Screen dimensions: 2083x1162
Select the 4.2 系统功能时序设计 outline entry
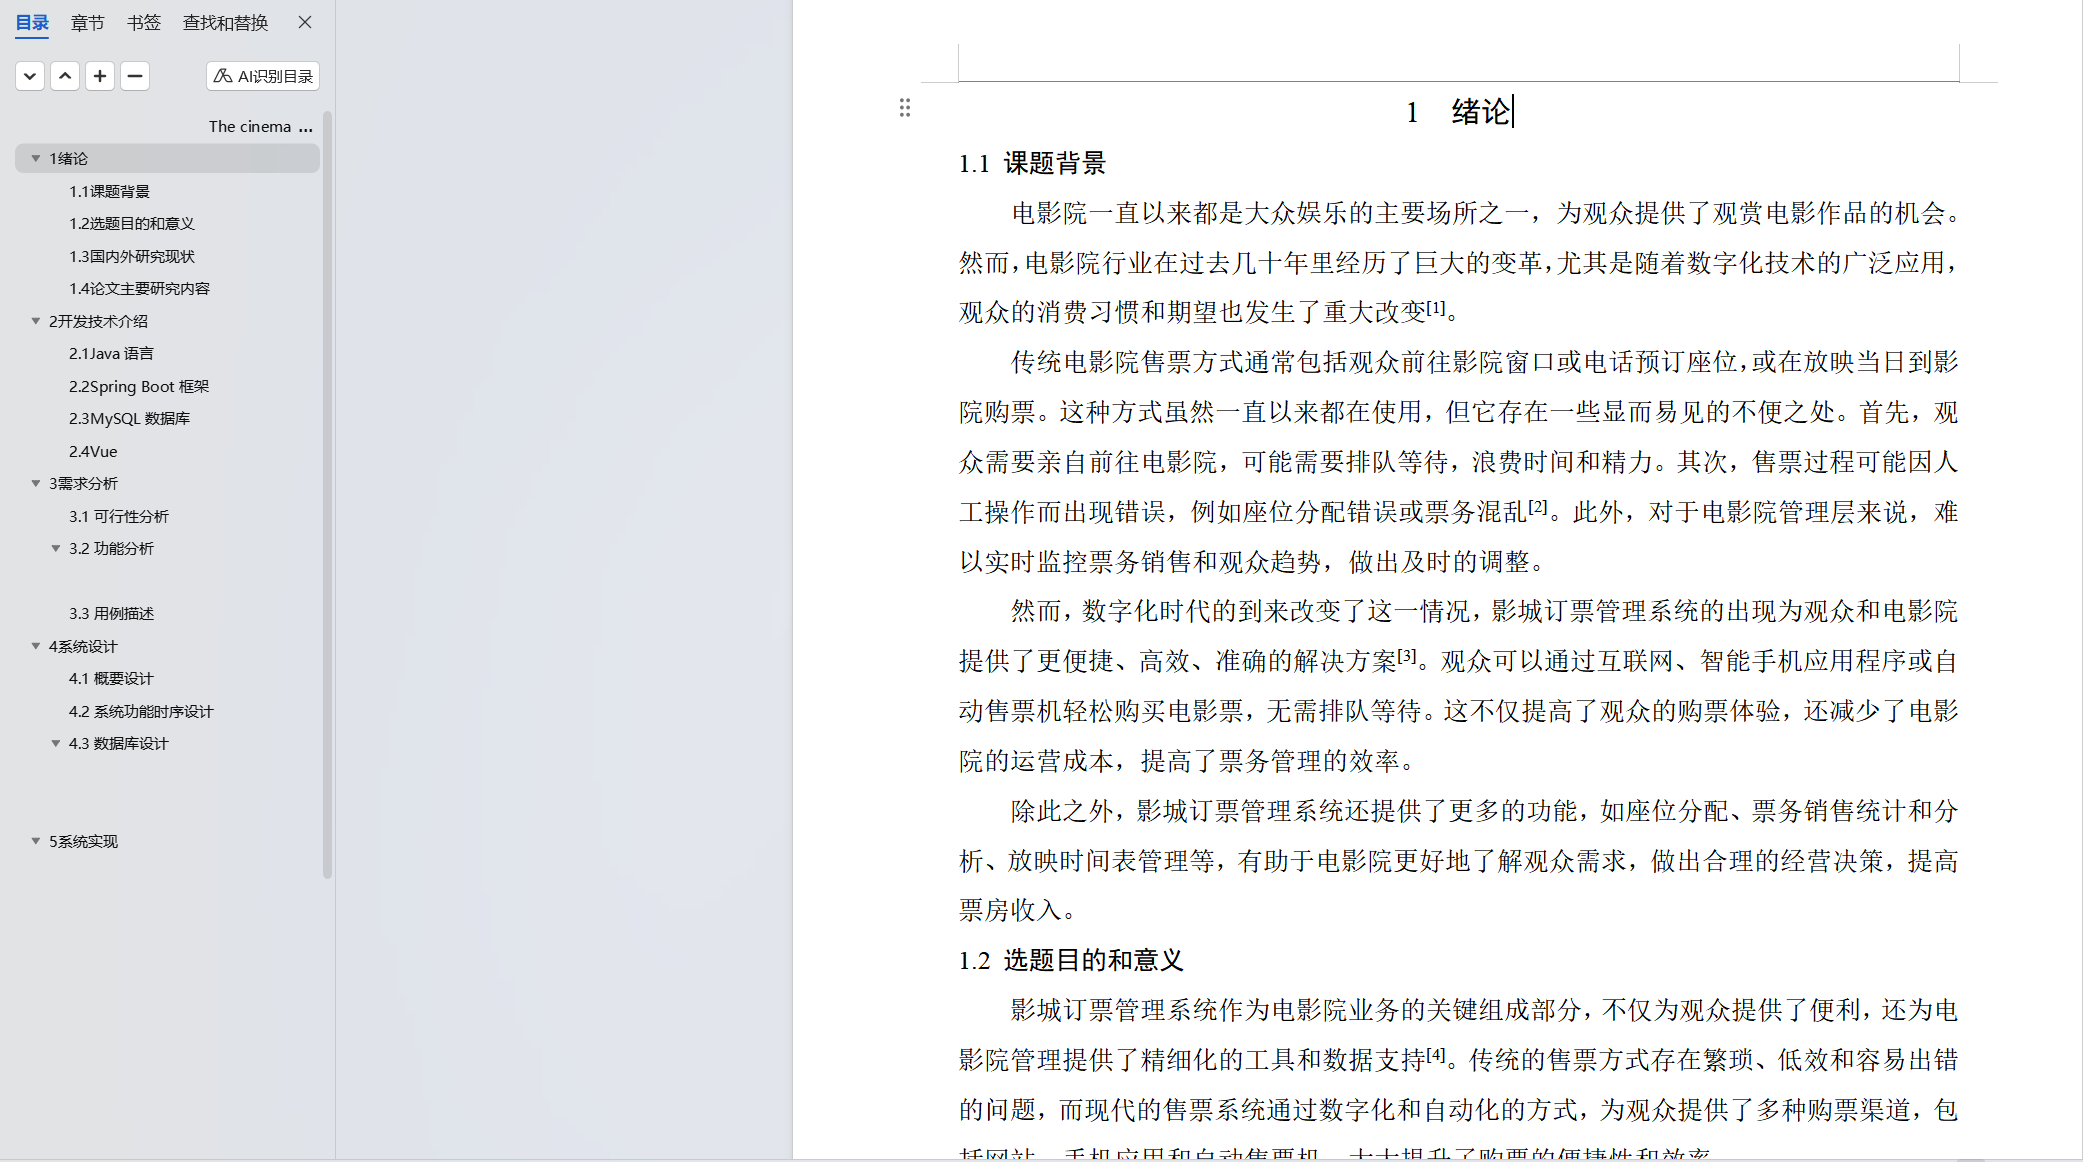click(x=141, y=711)
